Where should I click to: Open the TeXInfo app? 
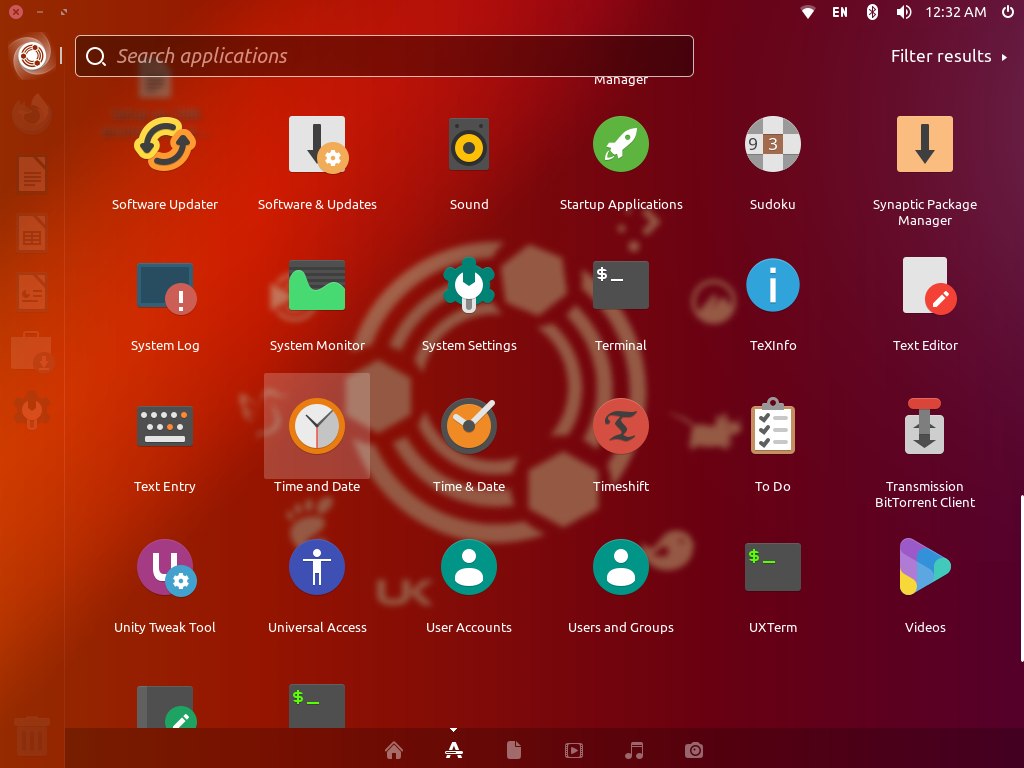(x=773, y=285)
